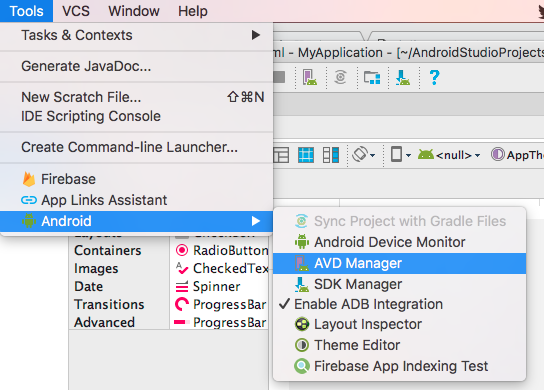Select Create Command-line Launcher...
The width and height of the screenshot is (544, 390).
(136, 147)
